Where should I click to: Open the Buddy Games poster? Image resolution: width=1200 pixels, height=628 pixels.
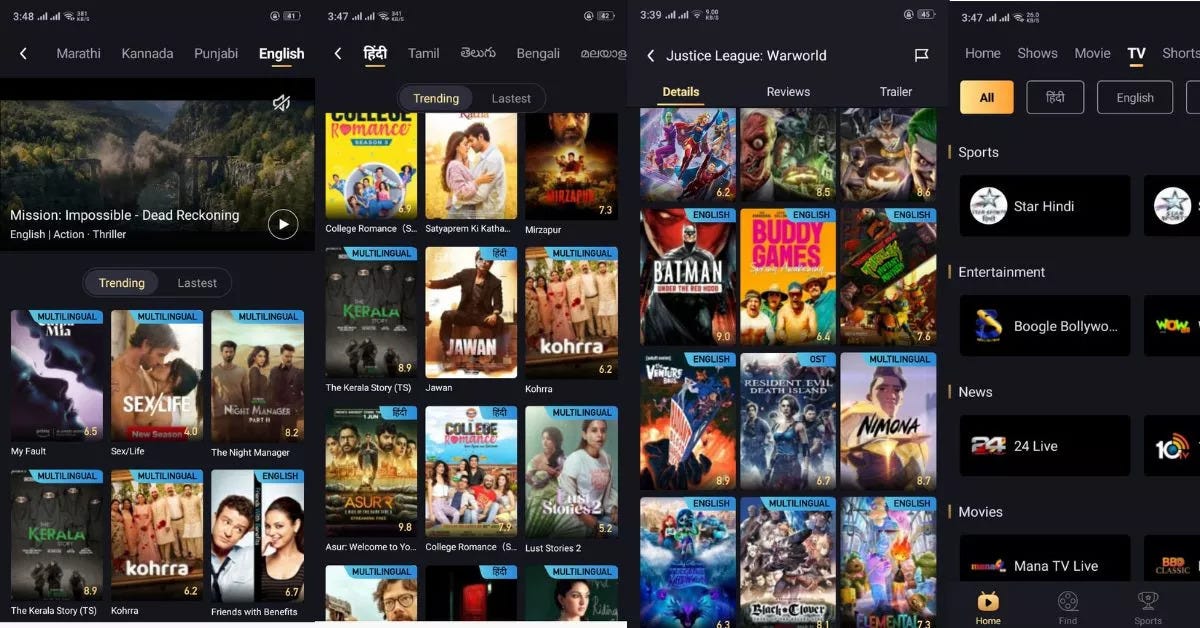788,277
